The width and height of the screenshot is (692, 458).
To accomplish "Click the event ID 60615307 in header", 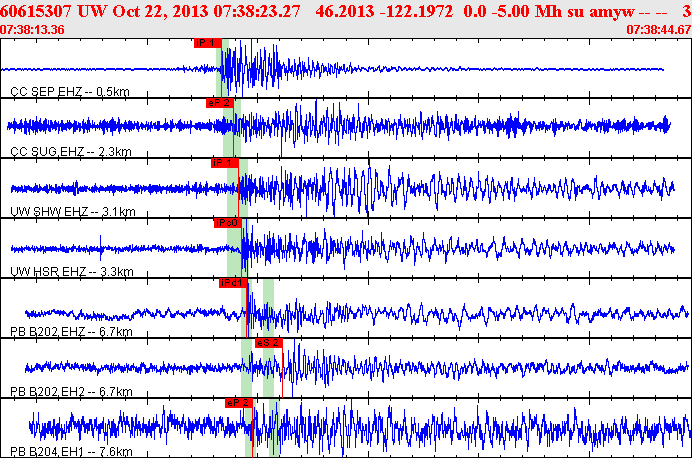I will click(x=37, y=11).
